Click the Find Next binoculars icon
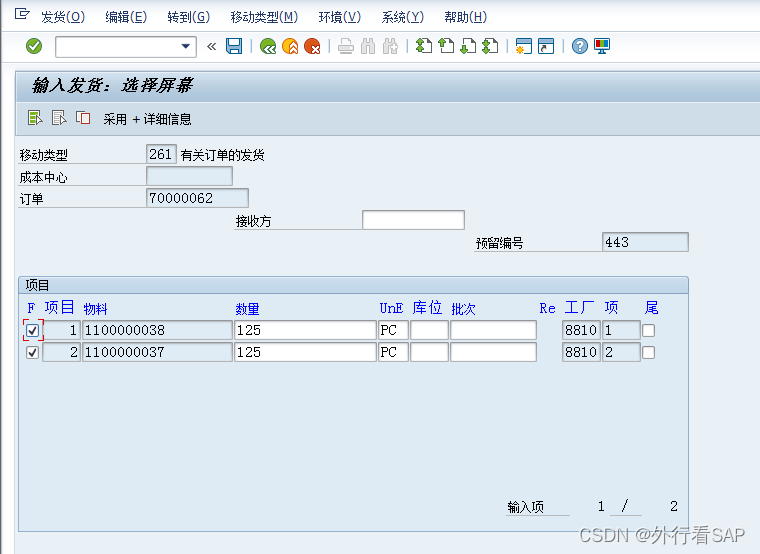 (x=390, y=47)
